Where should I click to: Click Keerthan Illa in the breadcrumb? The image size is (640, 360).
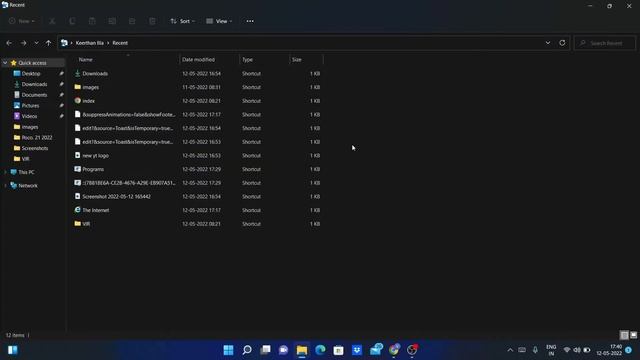pos(89,43)
